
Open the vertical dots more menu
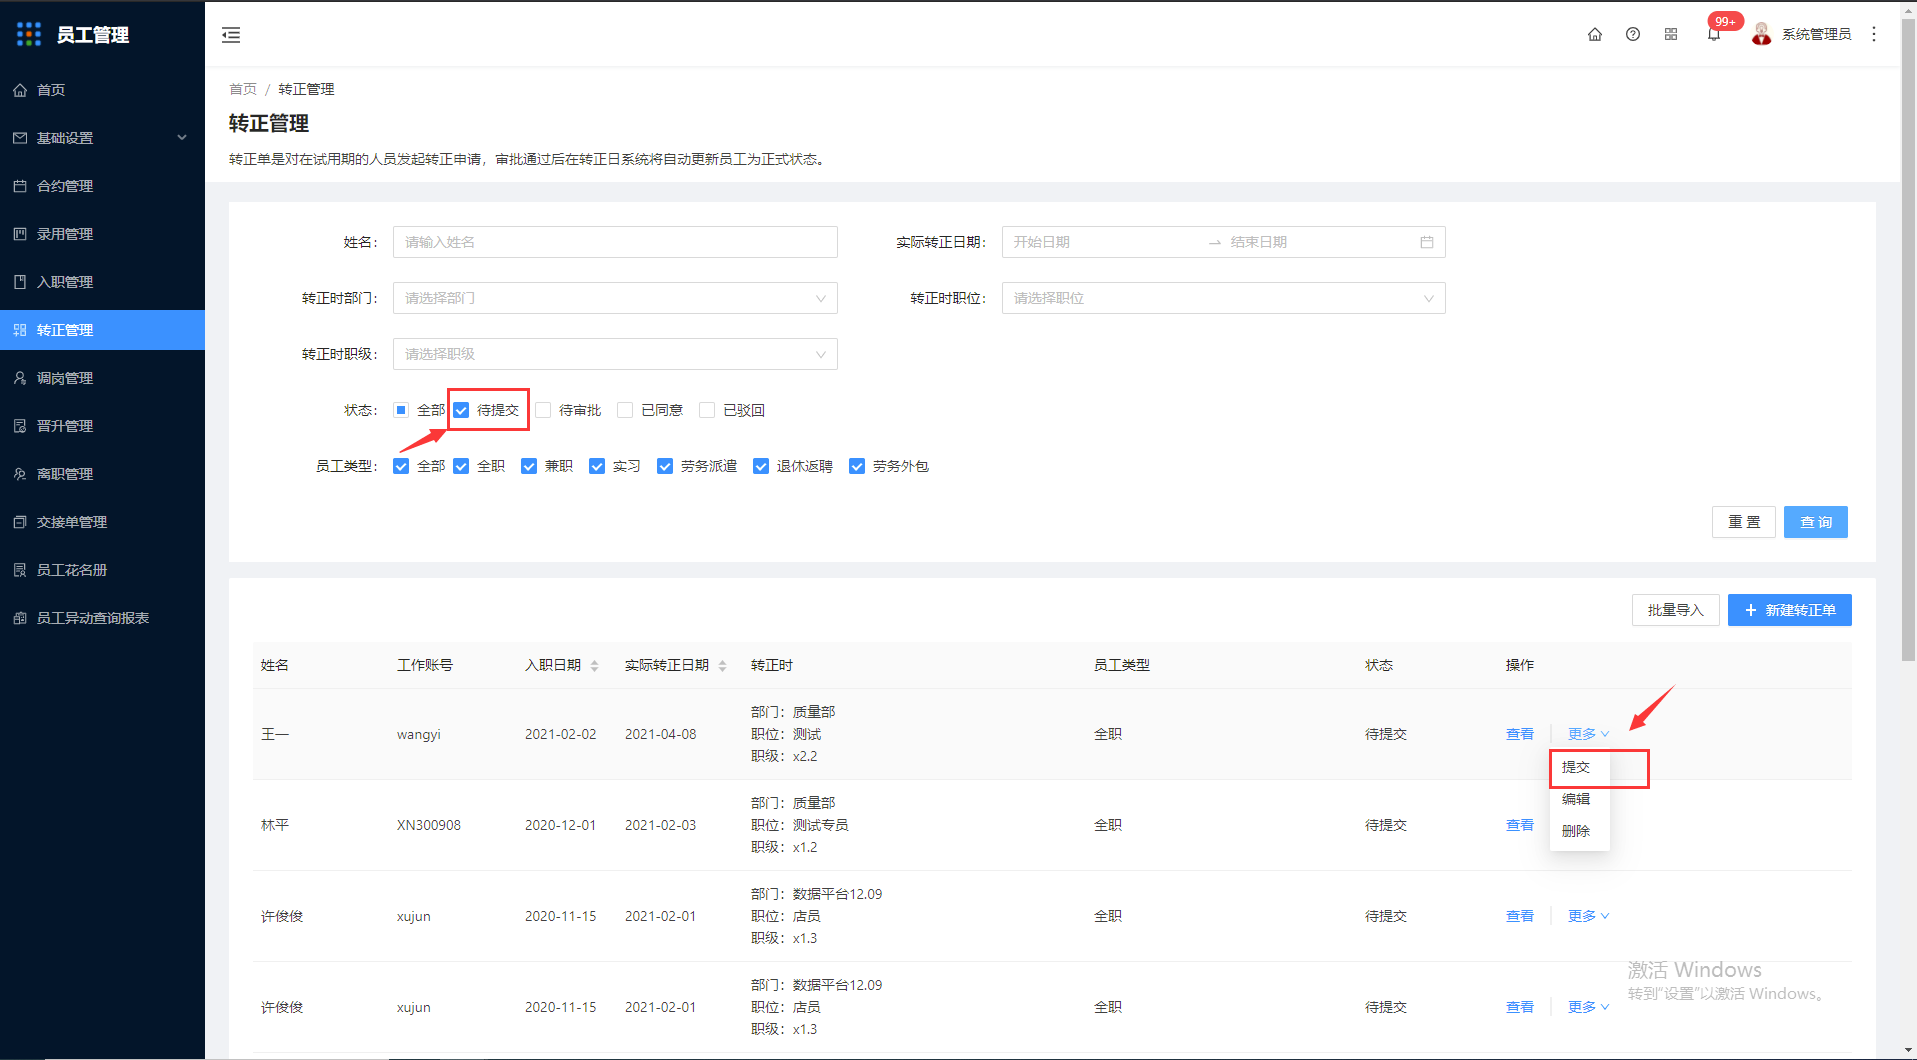click(1874, 34)
